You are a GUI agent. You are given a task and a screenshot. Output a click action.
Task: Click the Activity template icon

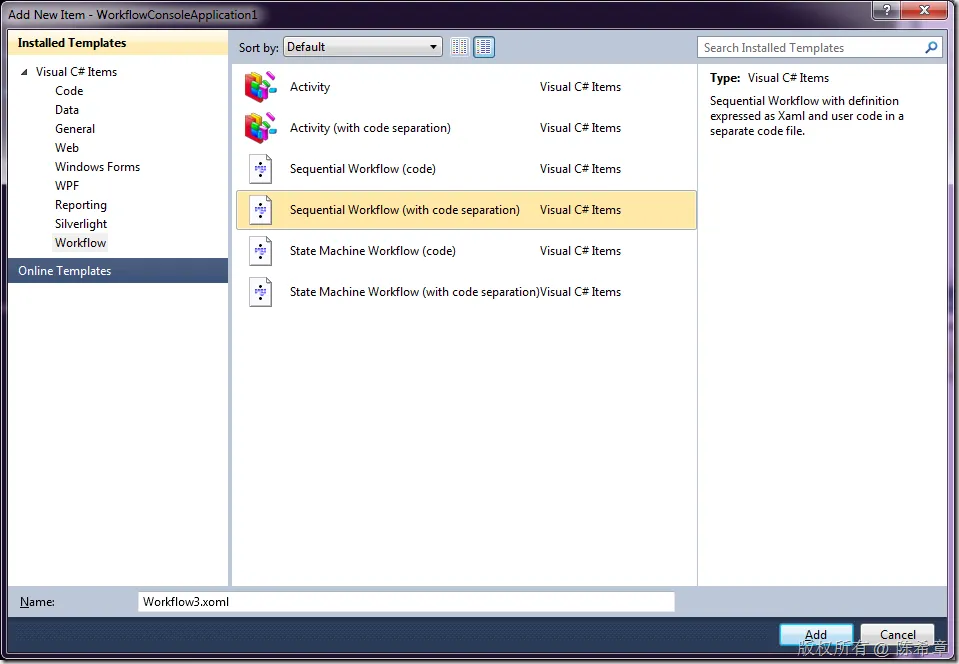click(261, 87)
